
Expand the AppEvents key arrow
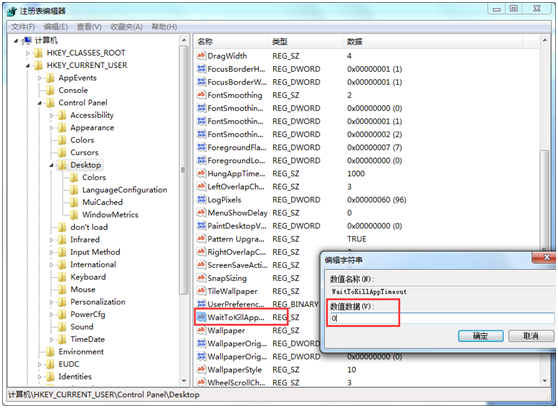(x=40, y=78)
